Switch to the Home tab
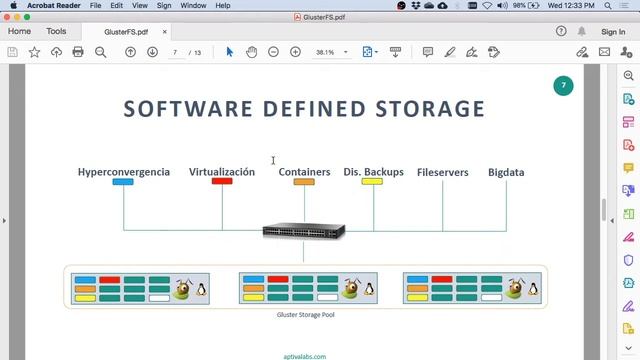 (x=19, y=31)
